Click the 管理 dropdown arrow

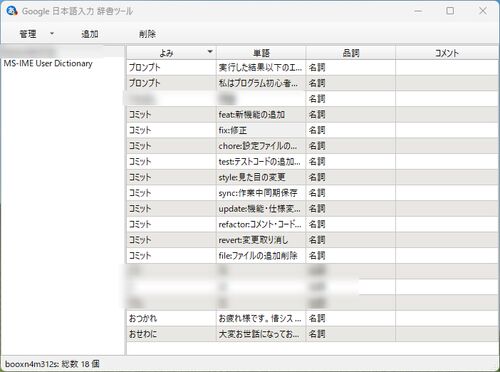click(x=52, y=33)
